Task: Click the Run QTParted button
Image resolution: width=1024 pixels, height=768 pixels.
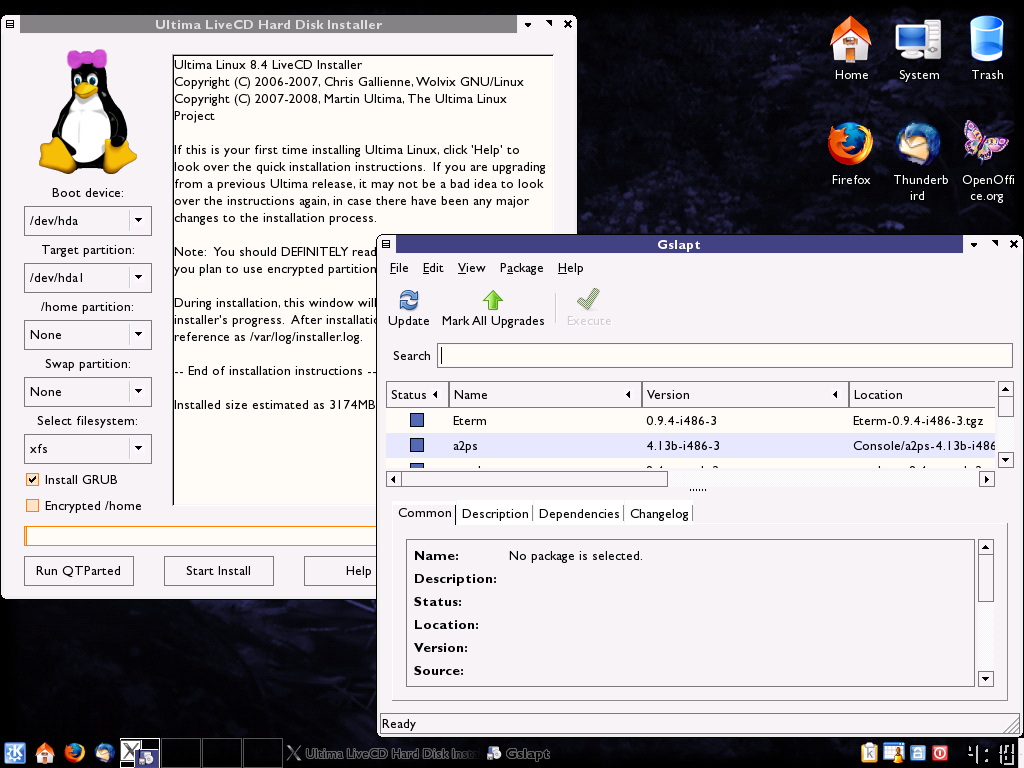Action: (78, 571)
